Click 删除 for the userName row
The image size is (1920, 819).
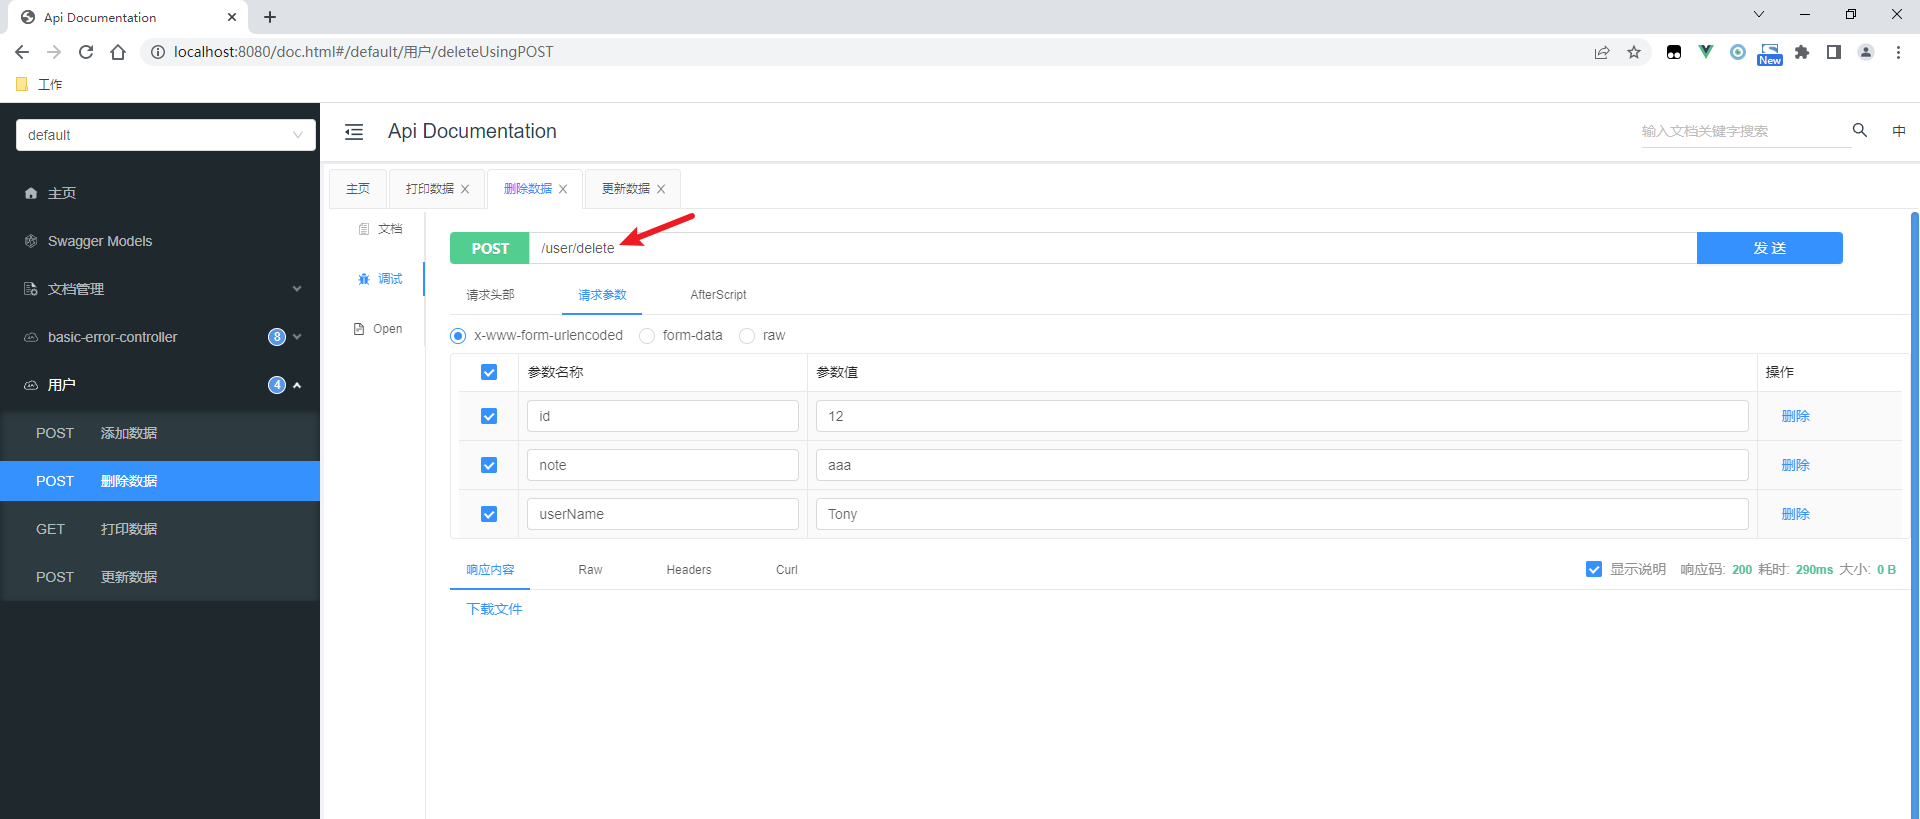[x=1796, y=514]
